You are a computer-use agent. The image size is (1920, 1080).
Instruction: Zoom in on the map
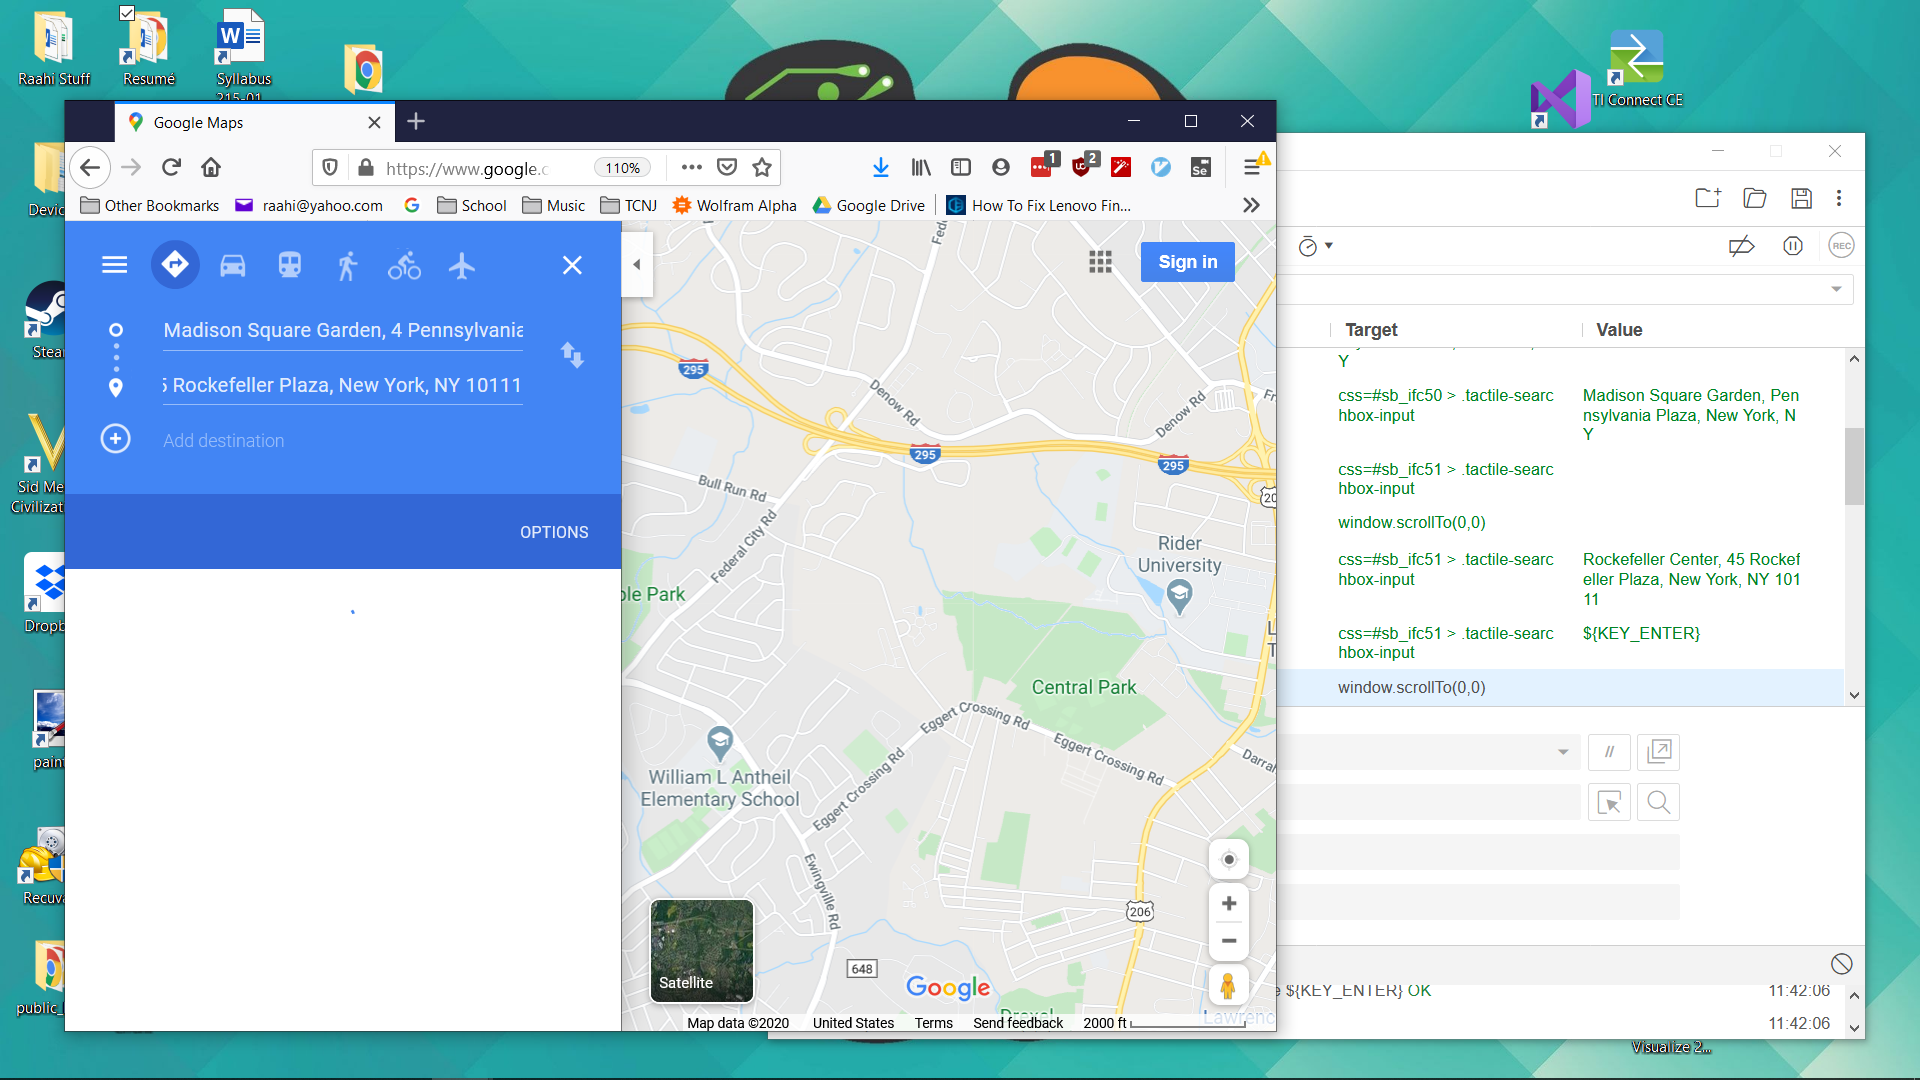1229,904
